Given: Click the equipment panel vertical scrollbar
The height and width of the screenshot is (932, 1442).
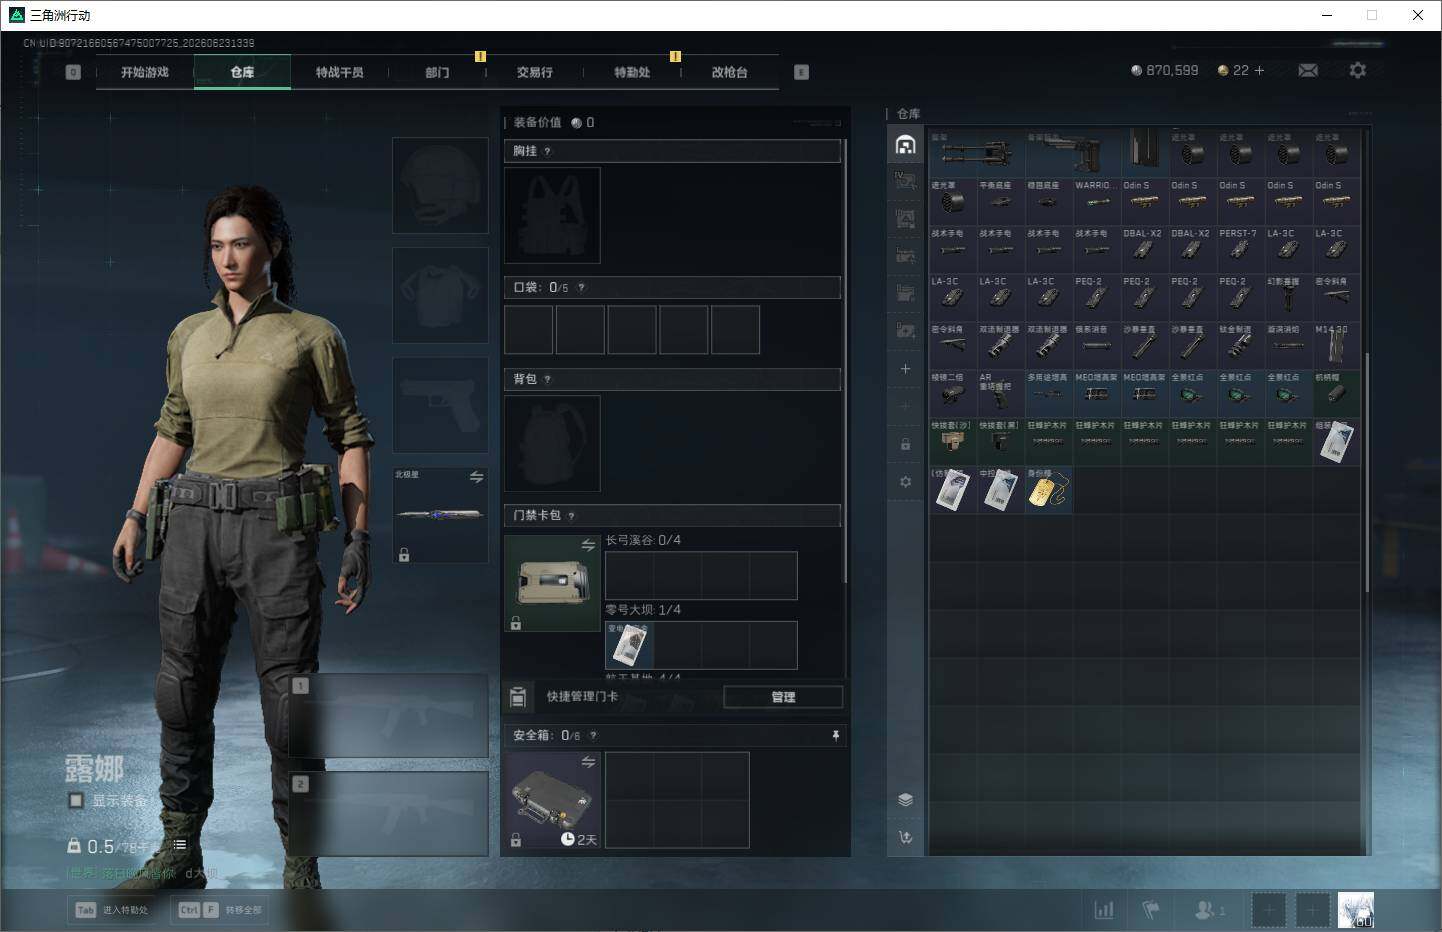Looking at the screenshot, I should click(x=846, y=360).
